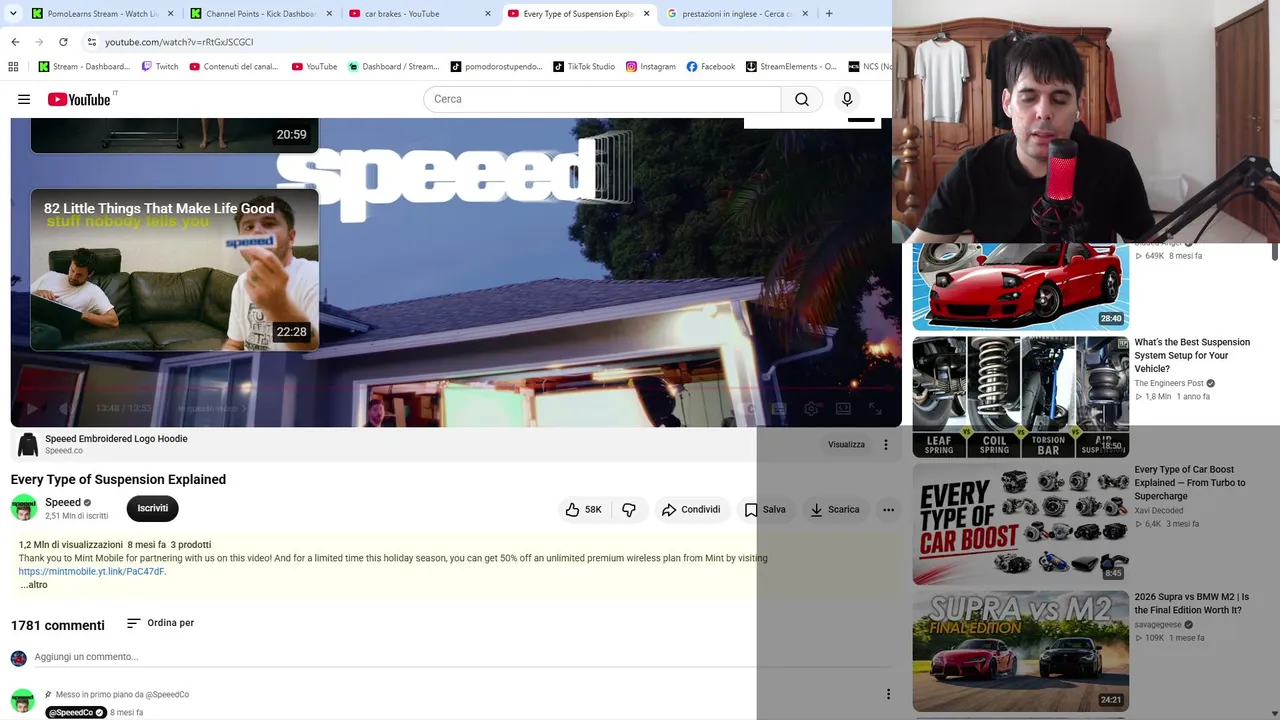Click the search magnifier button

click(802, 99)
